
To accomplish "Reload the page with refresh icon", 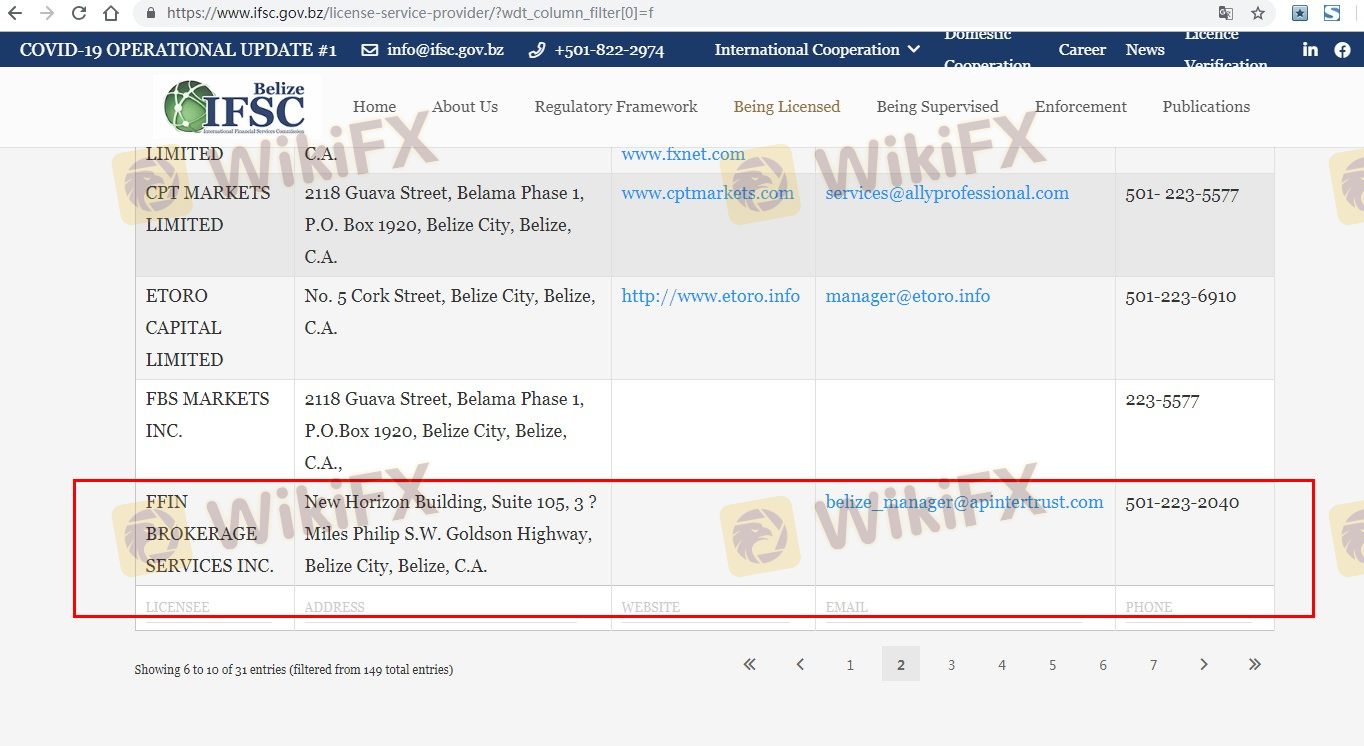I will (79, 14).
